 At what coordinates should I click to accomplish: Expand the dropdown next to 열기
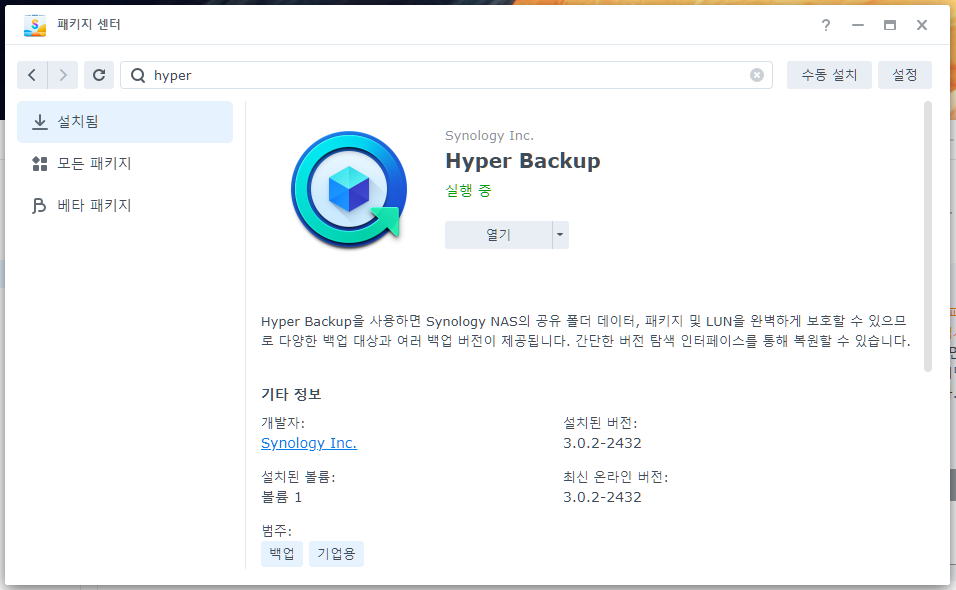[x=560, y=235]
